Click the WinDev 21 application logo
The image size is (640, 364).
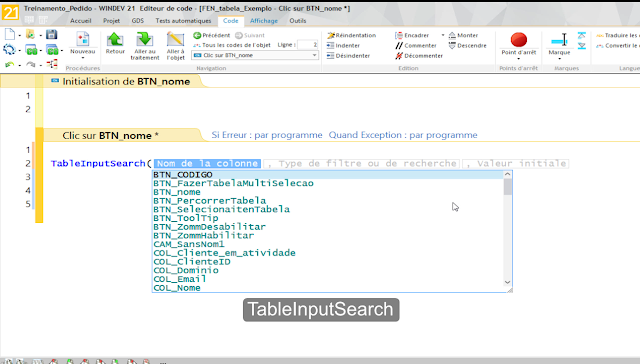click(10, 12)
